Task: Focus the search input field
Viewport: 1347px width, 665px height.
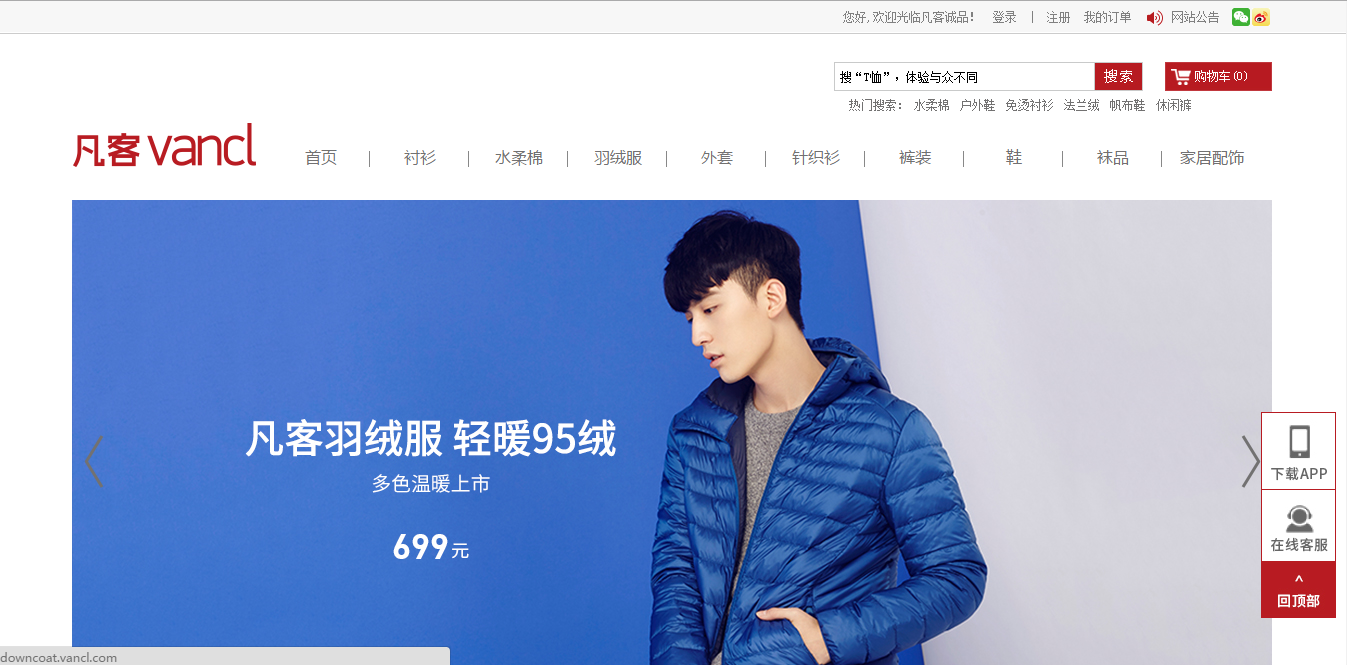Action: [964, 77]
